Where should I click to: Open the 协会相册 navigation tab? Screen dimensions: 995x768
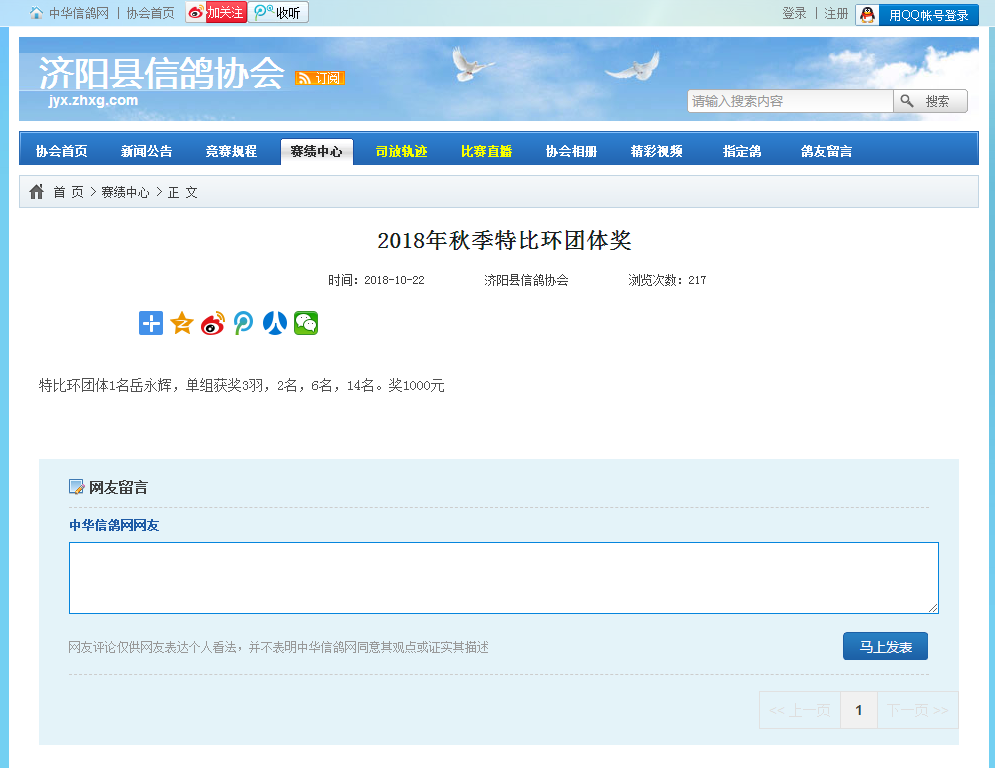(x=572, y=151)
